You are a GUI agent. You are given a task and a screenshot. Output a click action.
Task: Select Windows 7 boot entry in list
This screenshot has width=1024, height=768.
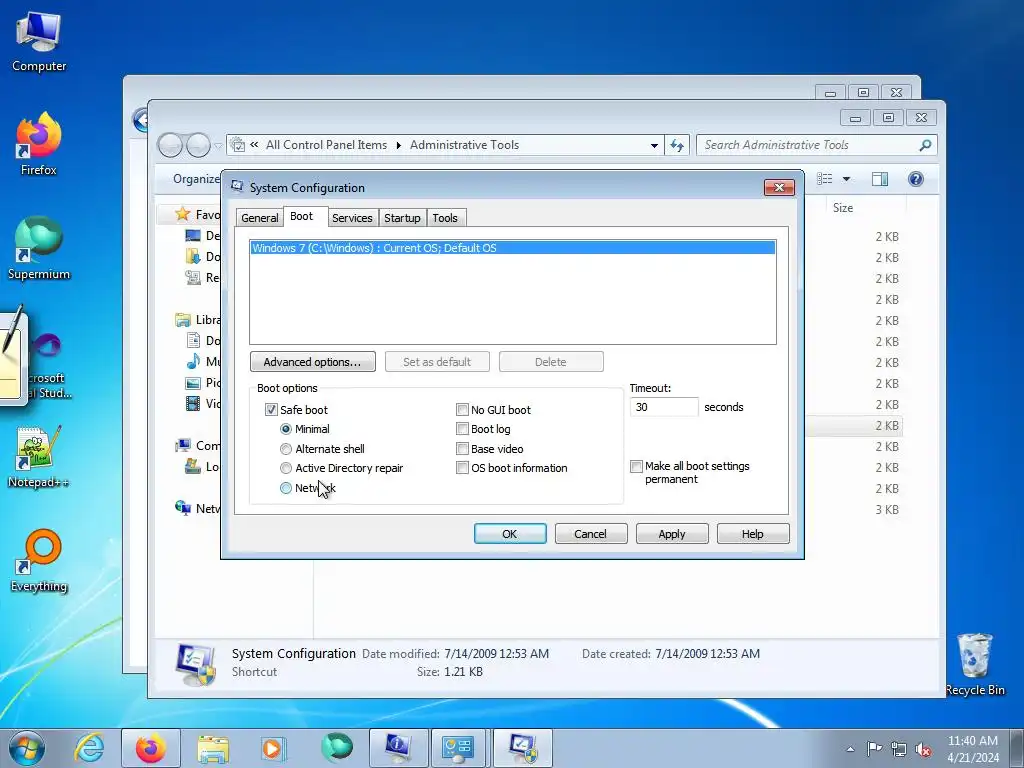[513, 248]
